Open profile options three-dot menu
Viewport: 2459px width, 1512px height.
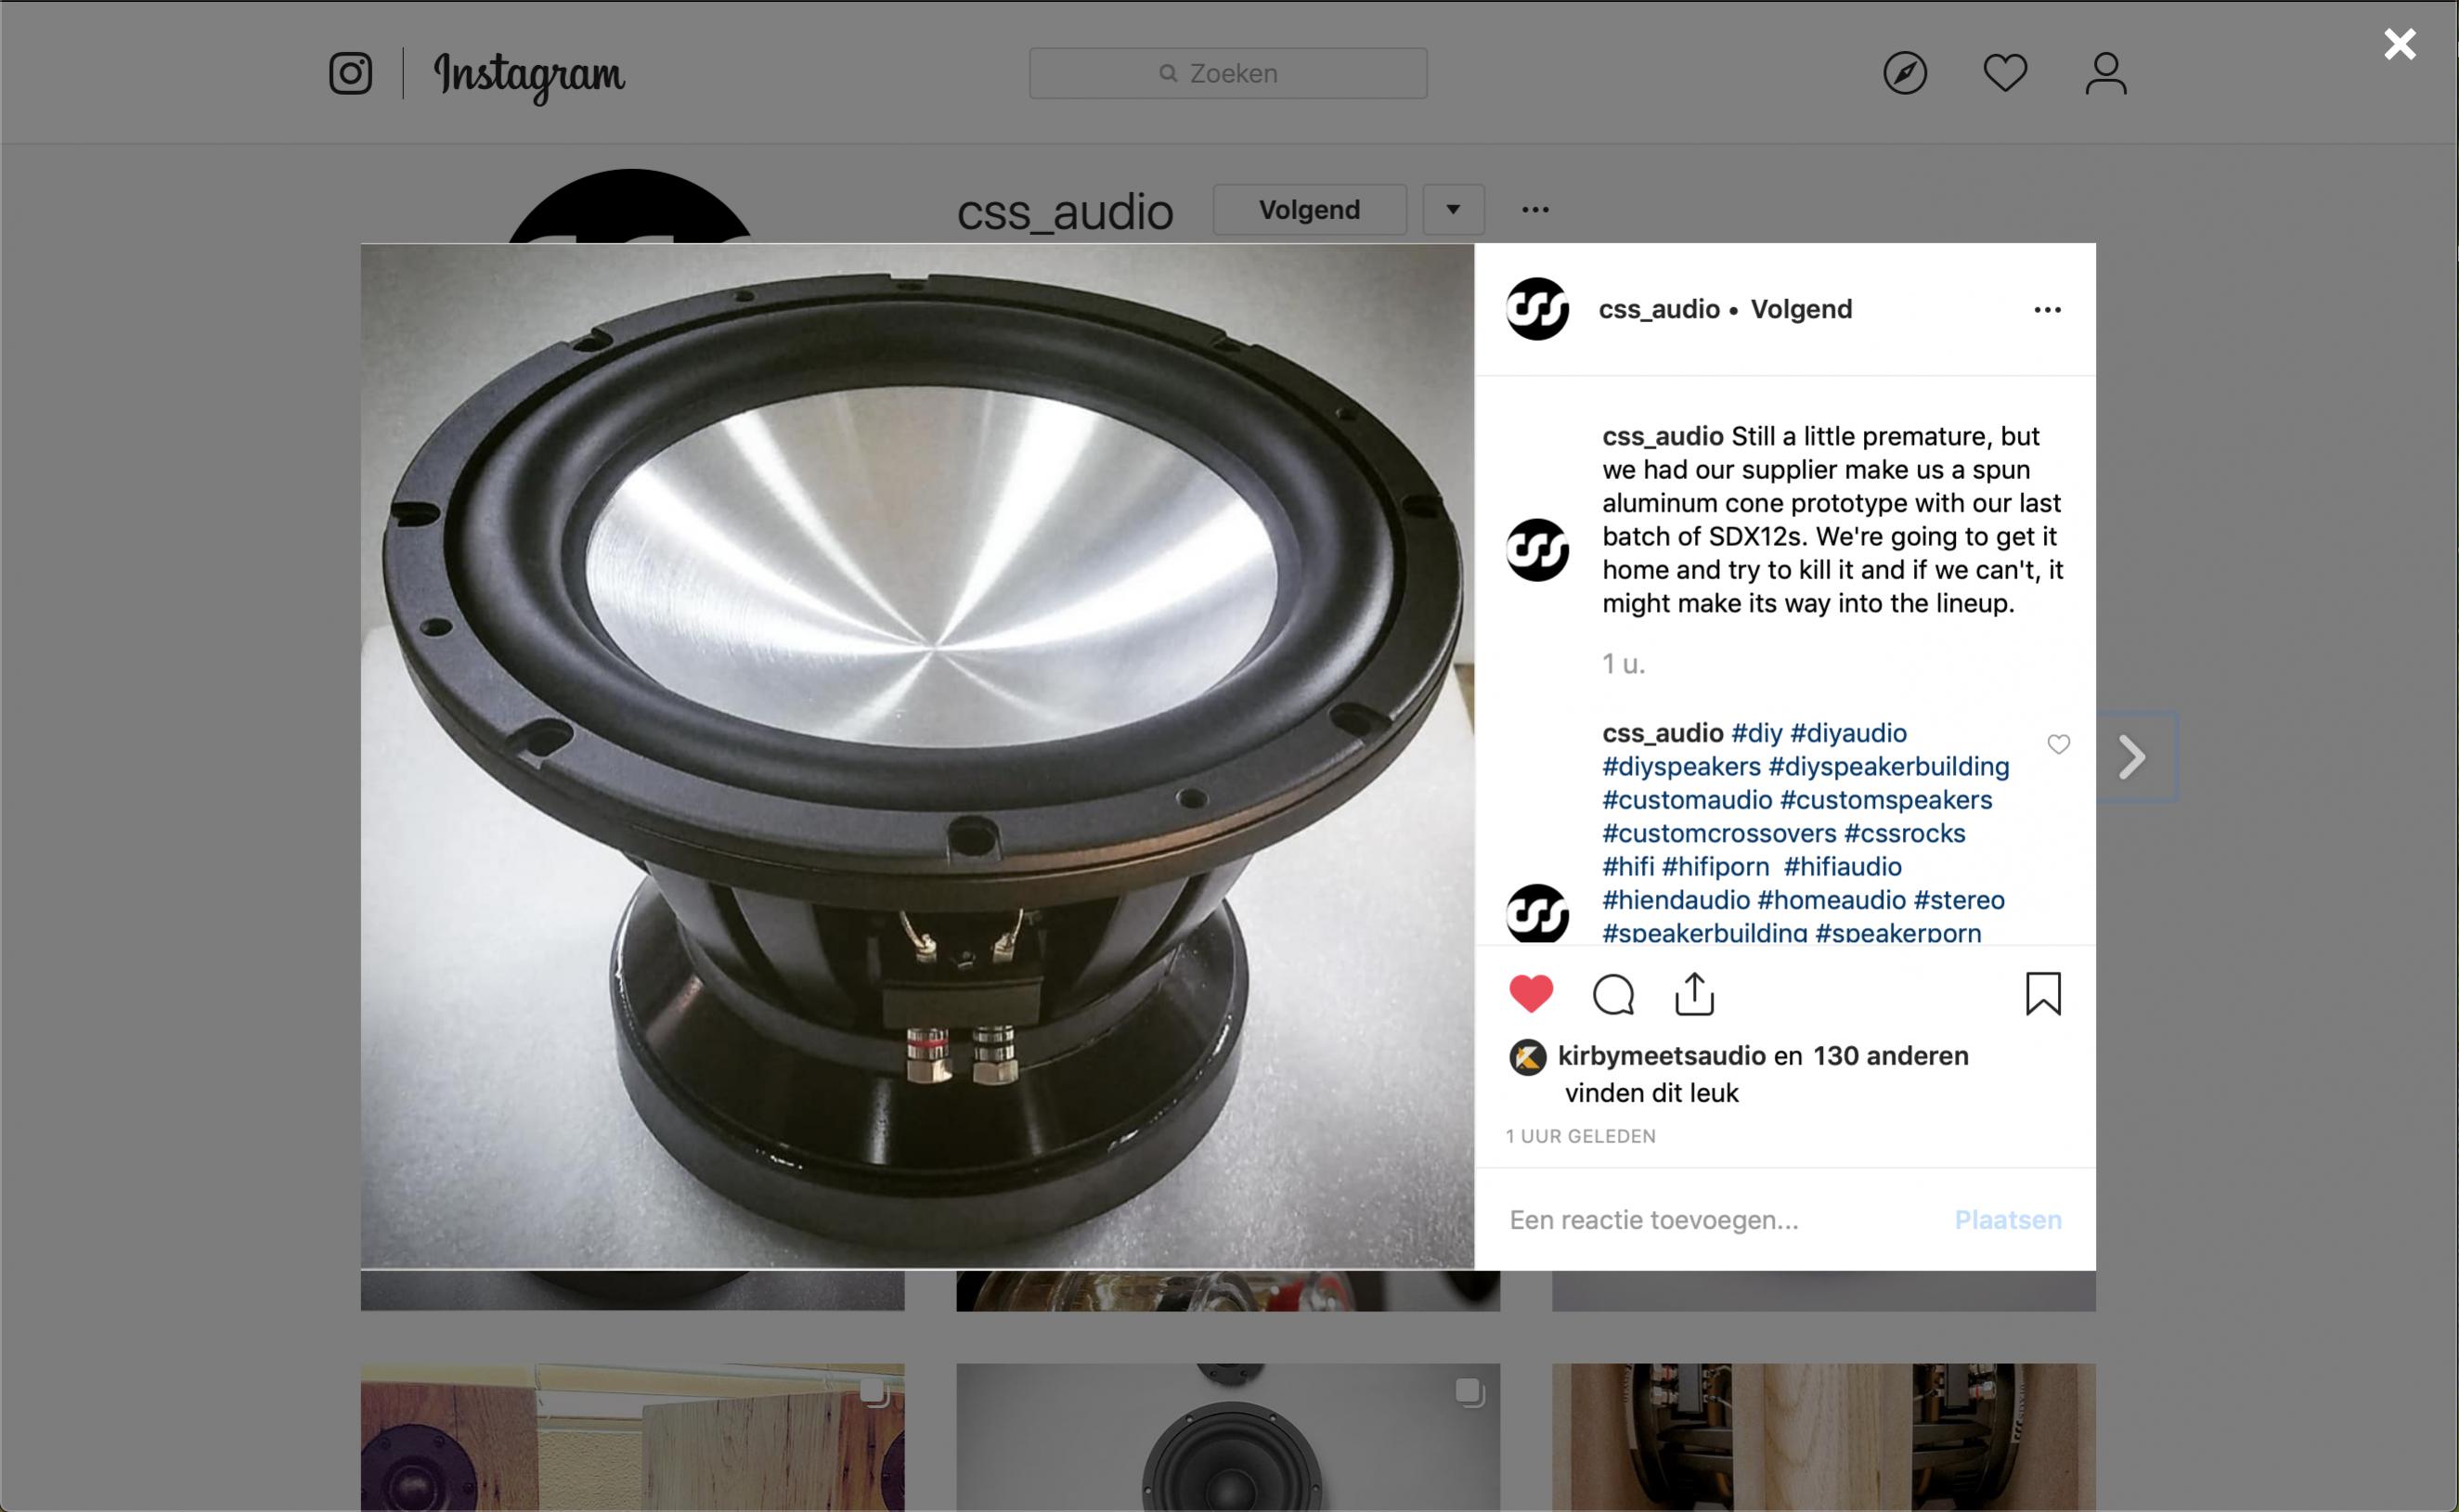pos(1535,210)
